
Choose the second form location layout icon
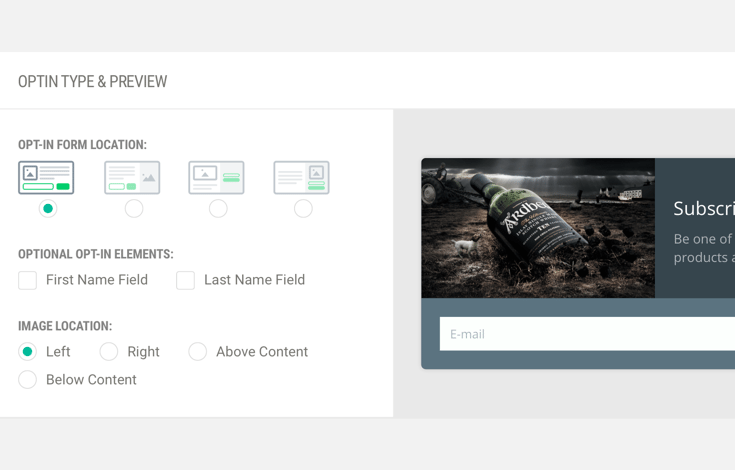[x=132, y=177]
